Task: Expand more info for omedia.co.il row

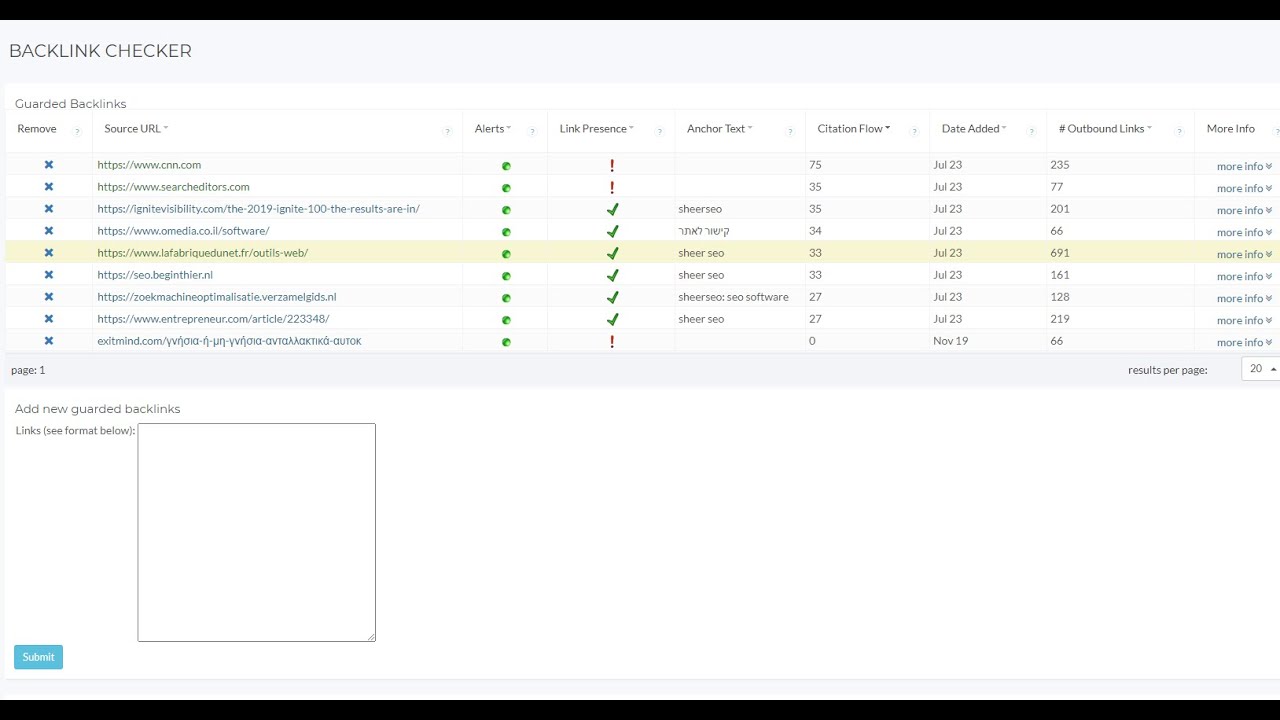Action: tap(1244, 233)
